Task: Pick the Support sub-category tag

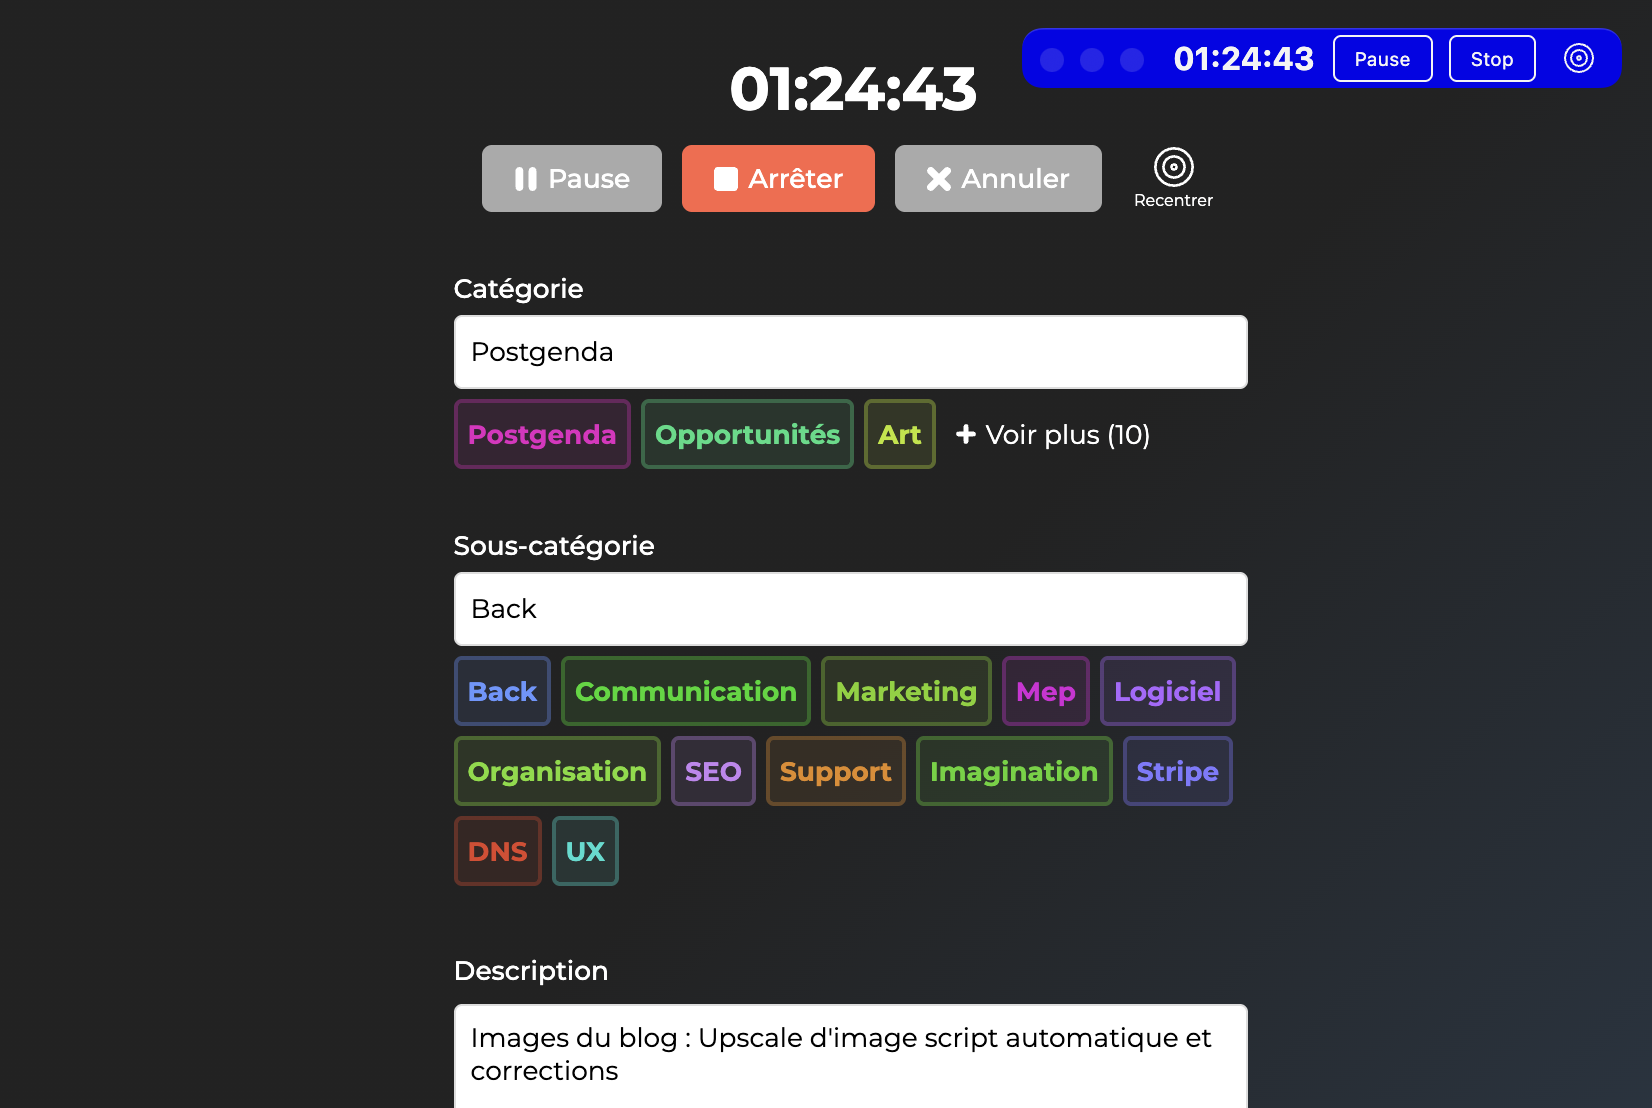Action: point(835,771)
